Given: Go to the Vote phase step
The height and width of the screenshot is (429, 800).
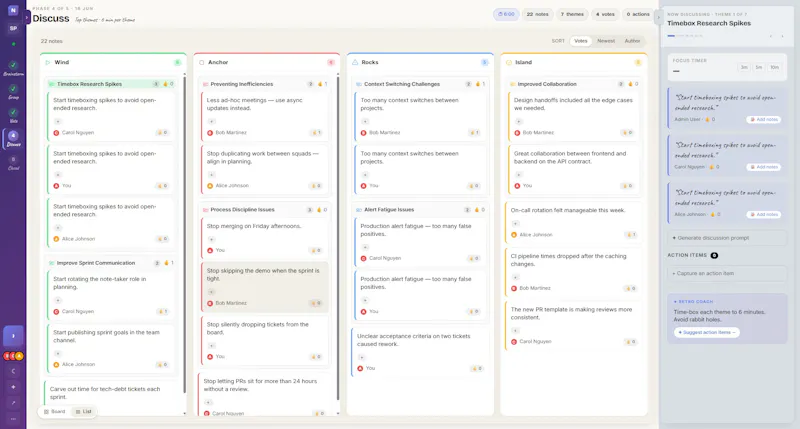Looking at the screenshot, I should click(x=13, y=115).
